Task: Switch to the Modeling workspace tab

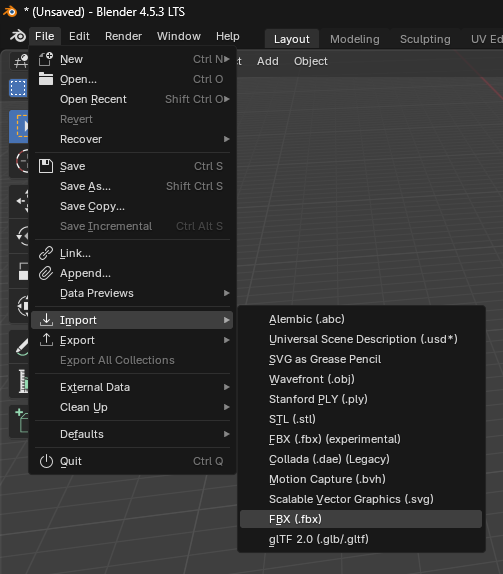Action: (x=355, y=39)
